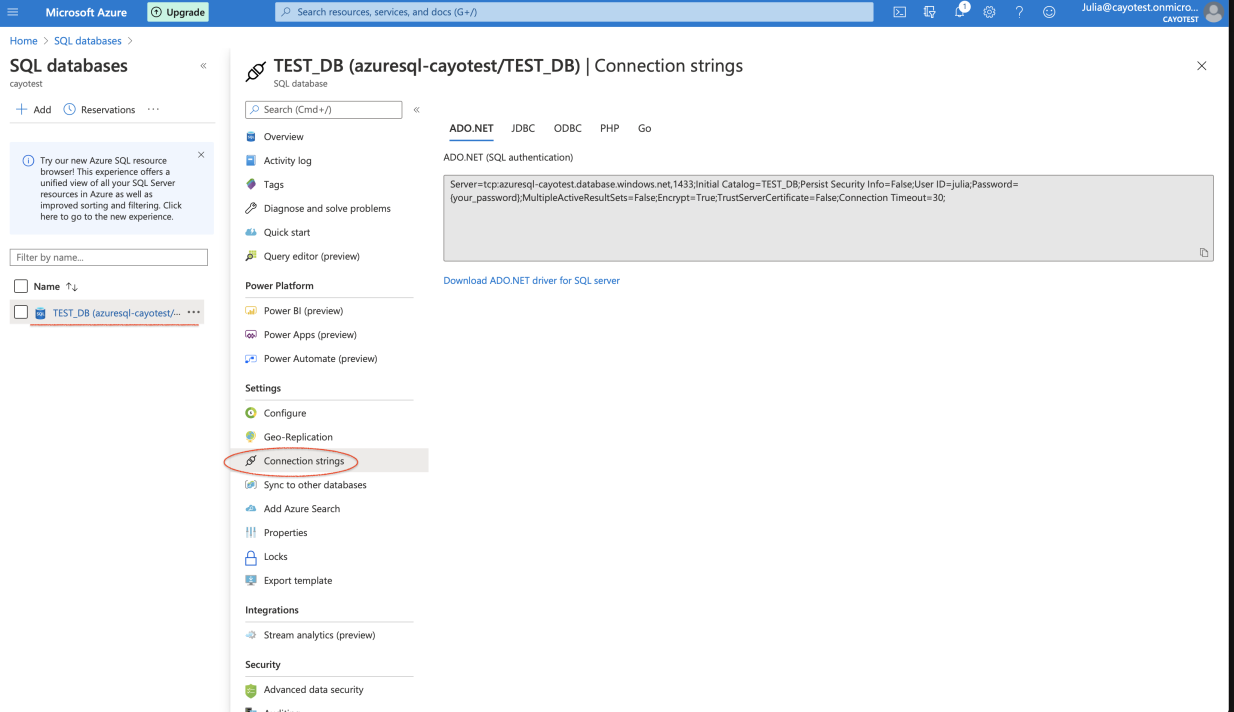Click the Reservations button
This screenshot has height=712, width=1234.
(99, 110)
